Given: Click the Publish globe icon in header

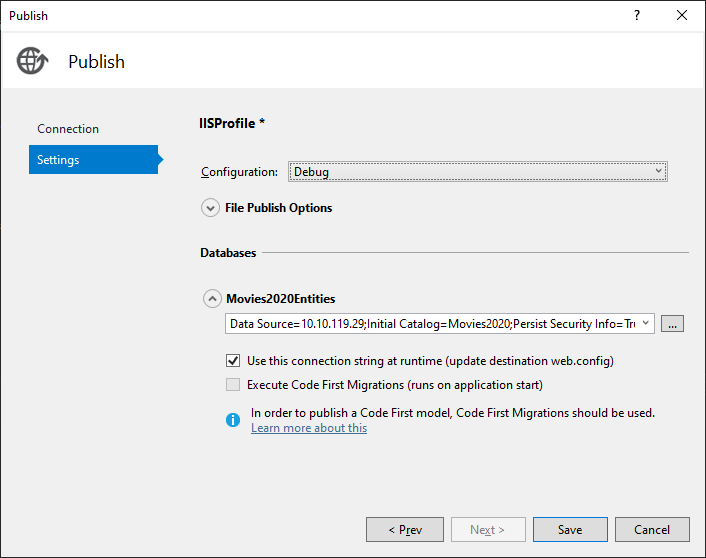Looking at the screenshot, I should pos(32,61).
